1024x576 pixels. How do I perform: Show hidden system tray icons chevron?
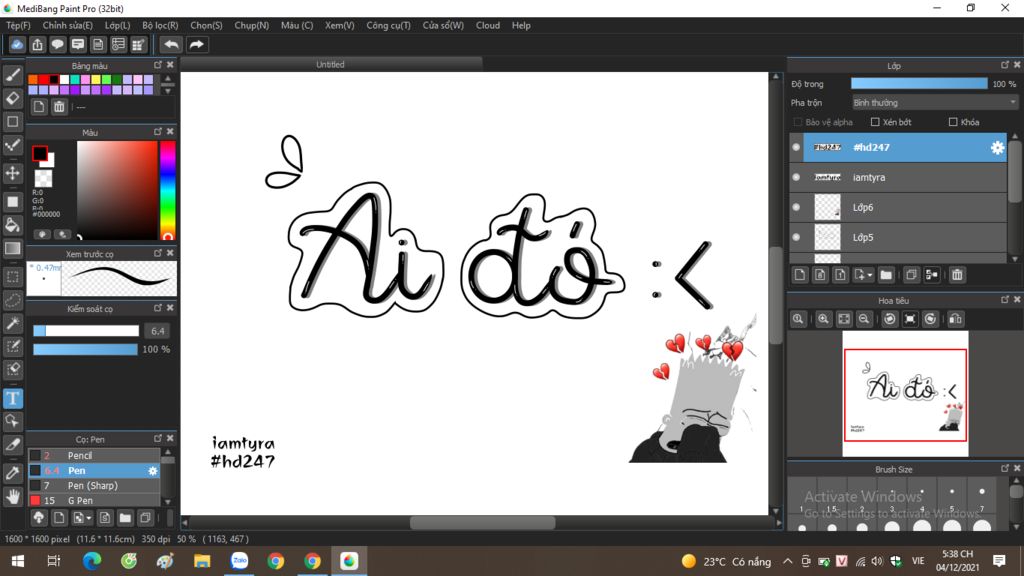coord(788,561)
